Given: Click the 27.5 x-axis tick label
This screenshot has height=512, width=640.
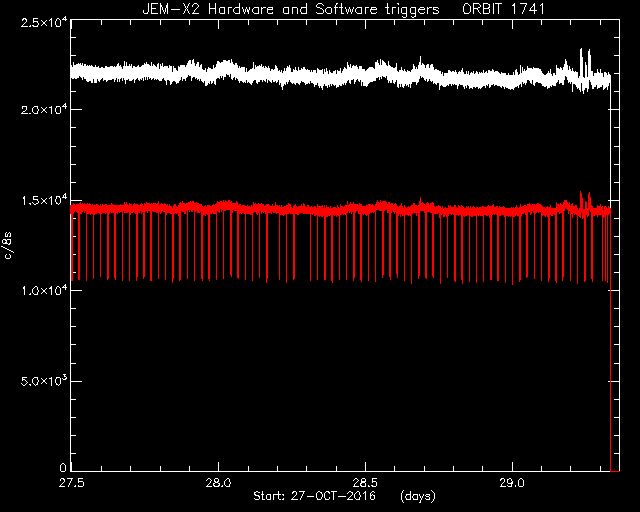Looking at the screenshot, I should [71, 483].
